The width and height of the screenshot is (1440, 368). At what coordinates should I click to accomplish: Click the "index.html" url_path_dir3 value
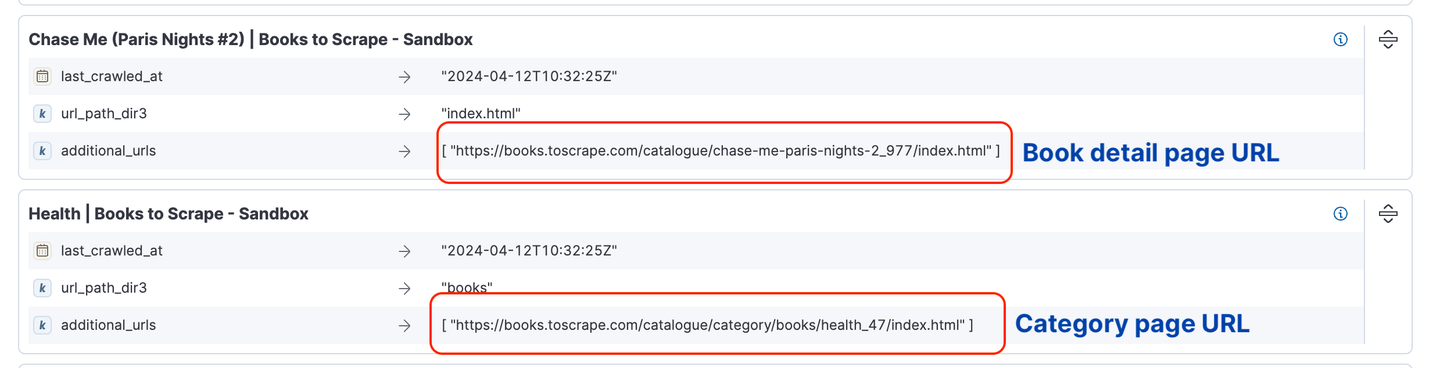[x=481, y=114]
